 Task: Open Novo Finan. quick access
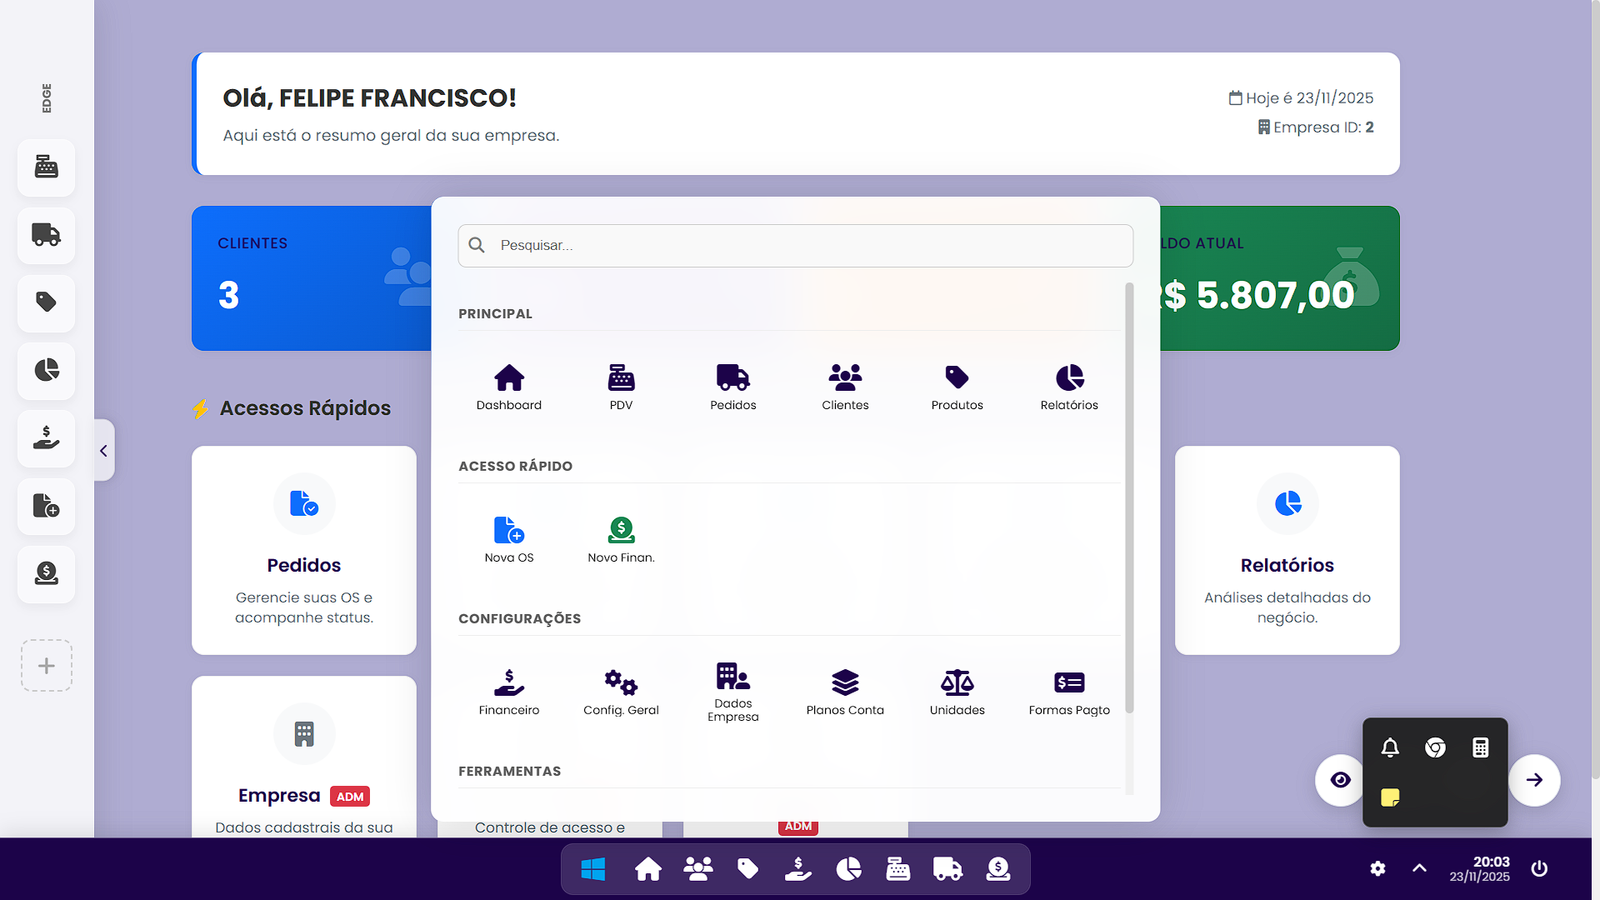[x=621, y=539]
